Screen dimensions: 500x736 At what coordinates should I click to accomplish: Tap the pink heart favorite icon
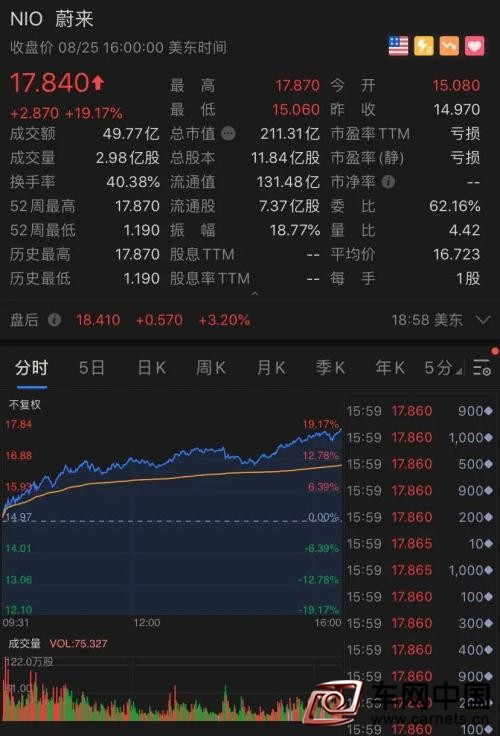point(474,46)
